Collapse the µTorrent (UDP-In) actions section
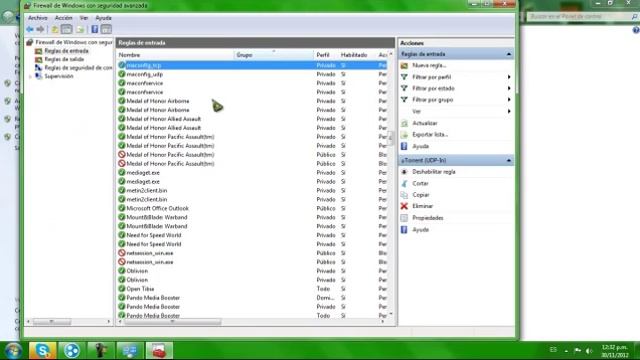This screenshot has height=360, width=640. click(509, 160)
